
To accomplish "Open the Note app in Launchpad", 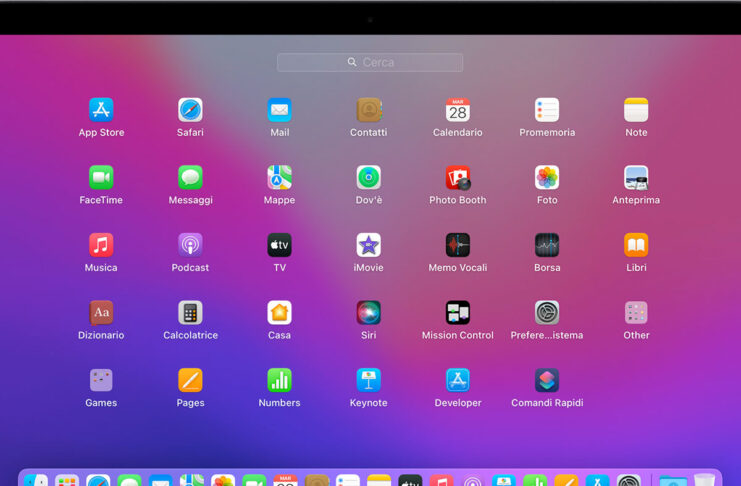I will (x=636, y=110).
